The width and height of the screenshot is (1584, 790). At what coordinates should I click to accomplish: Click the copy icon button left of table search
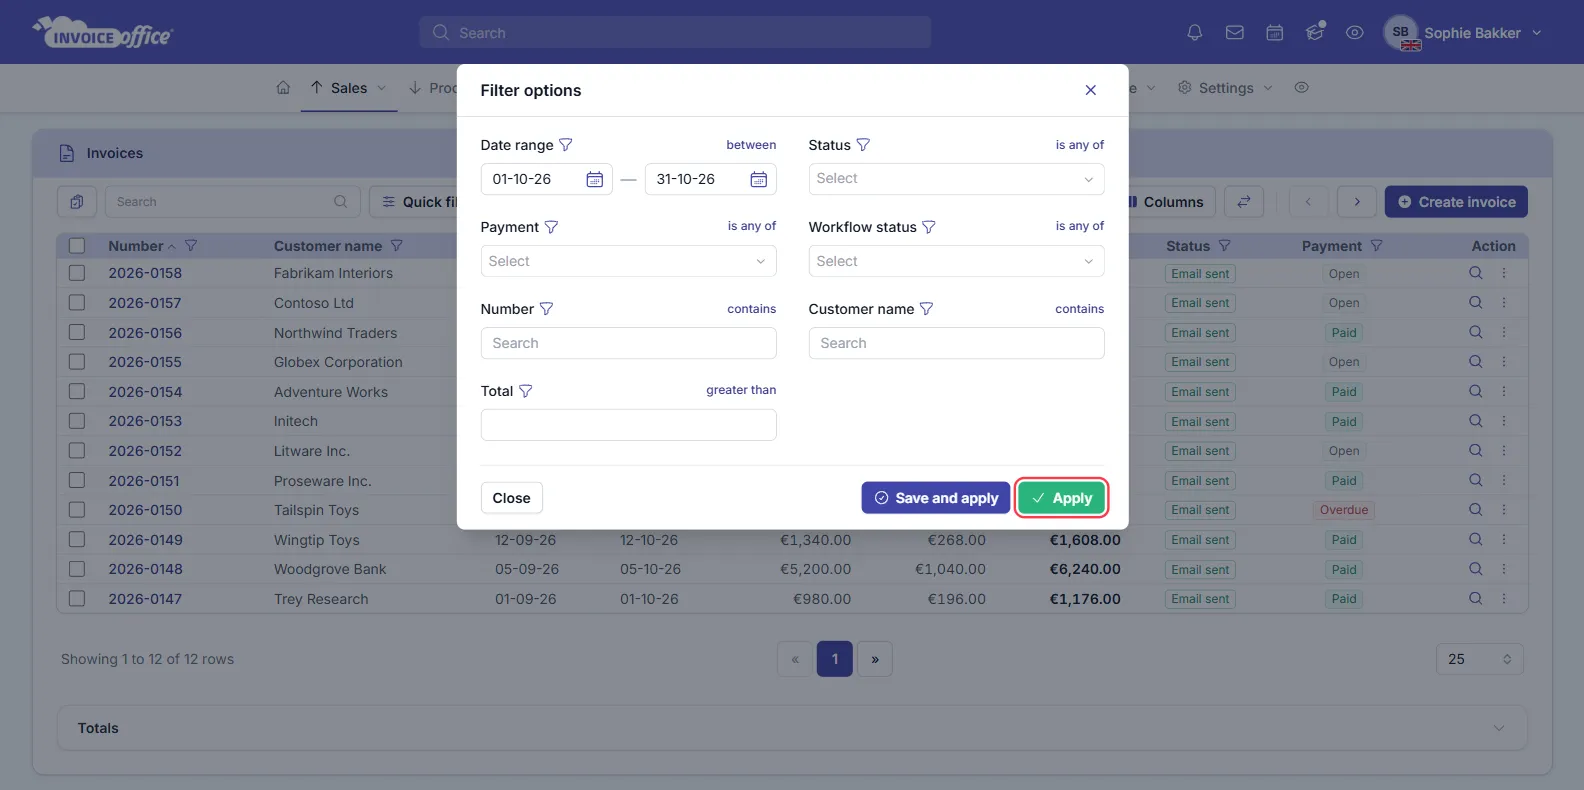tap(77, 202)
